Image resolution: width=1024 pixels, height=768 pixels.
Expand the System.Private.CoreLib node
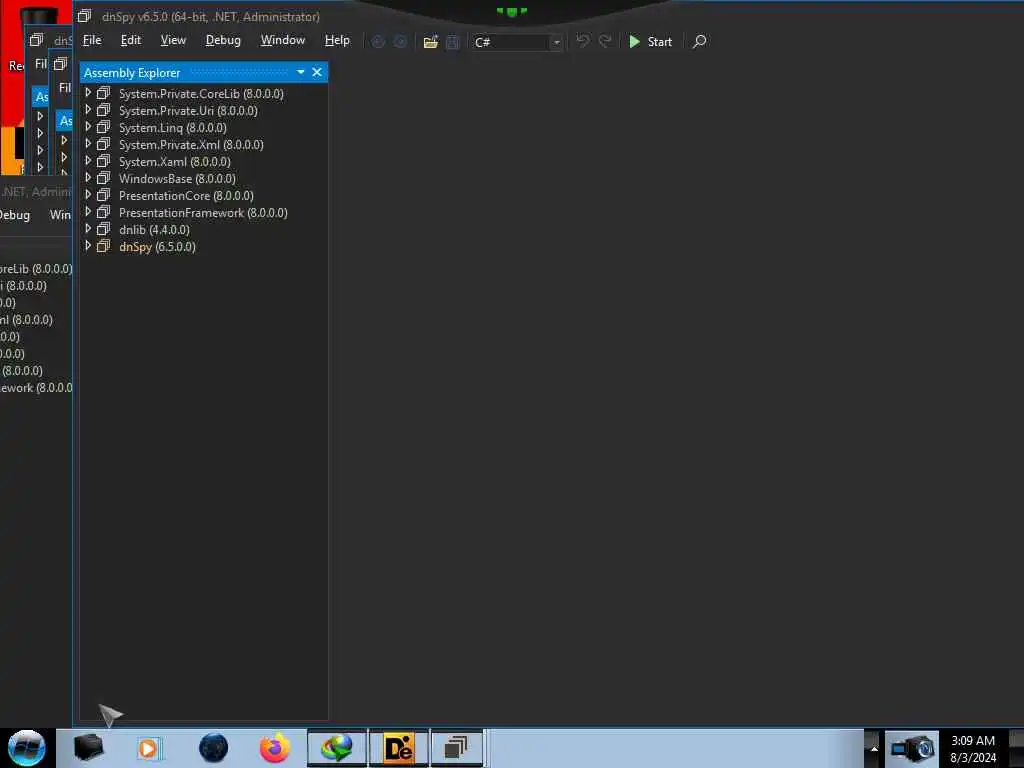pyautogui.click(x=88, y=93)
